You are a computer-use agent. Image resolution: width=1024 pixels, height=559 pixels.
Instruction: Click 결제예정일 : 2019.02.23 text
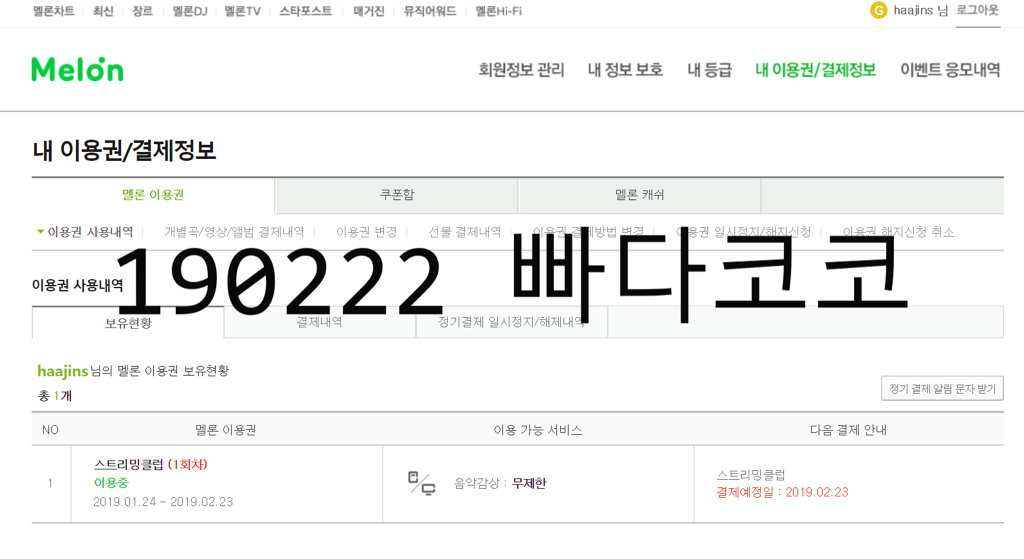point(782,492)
